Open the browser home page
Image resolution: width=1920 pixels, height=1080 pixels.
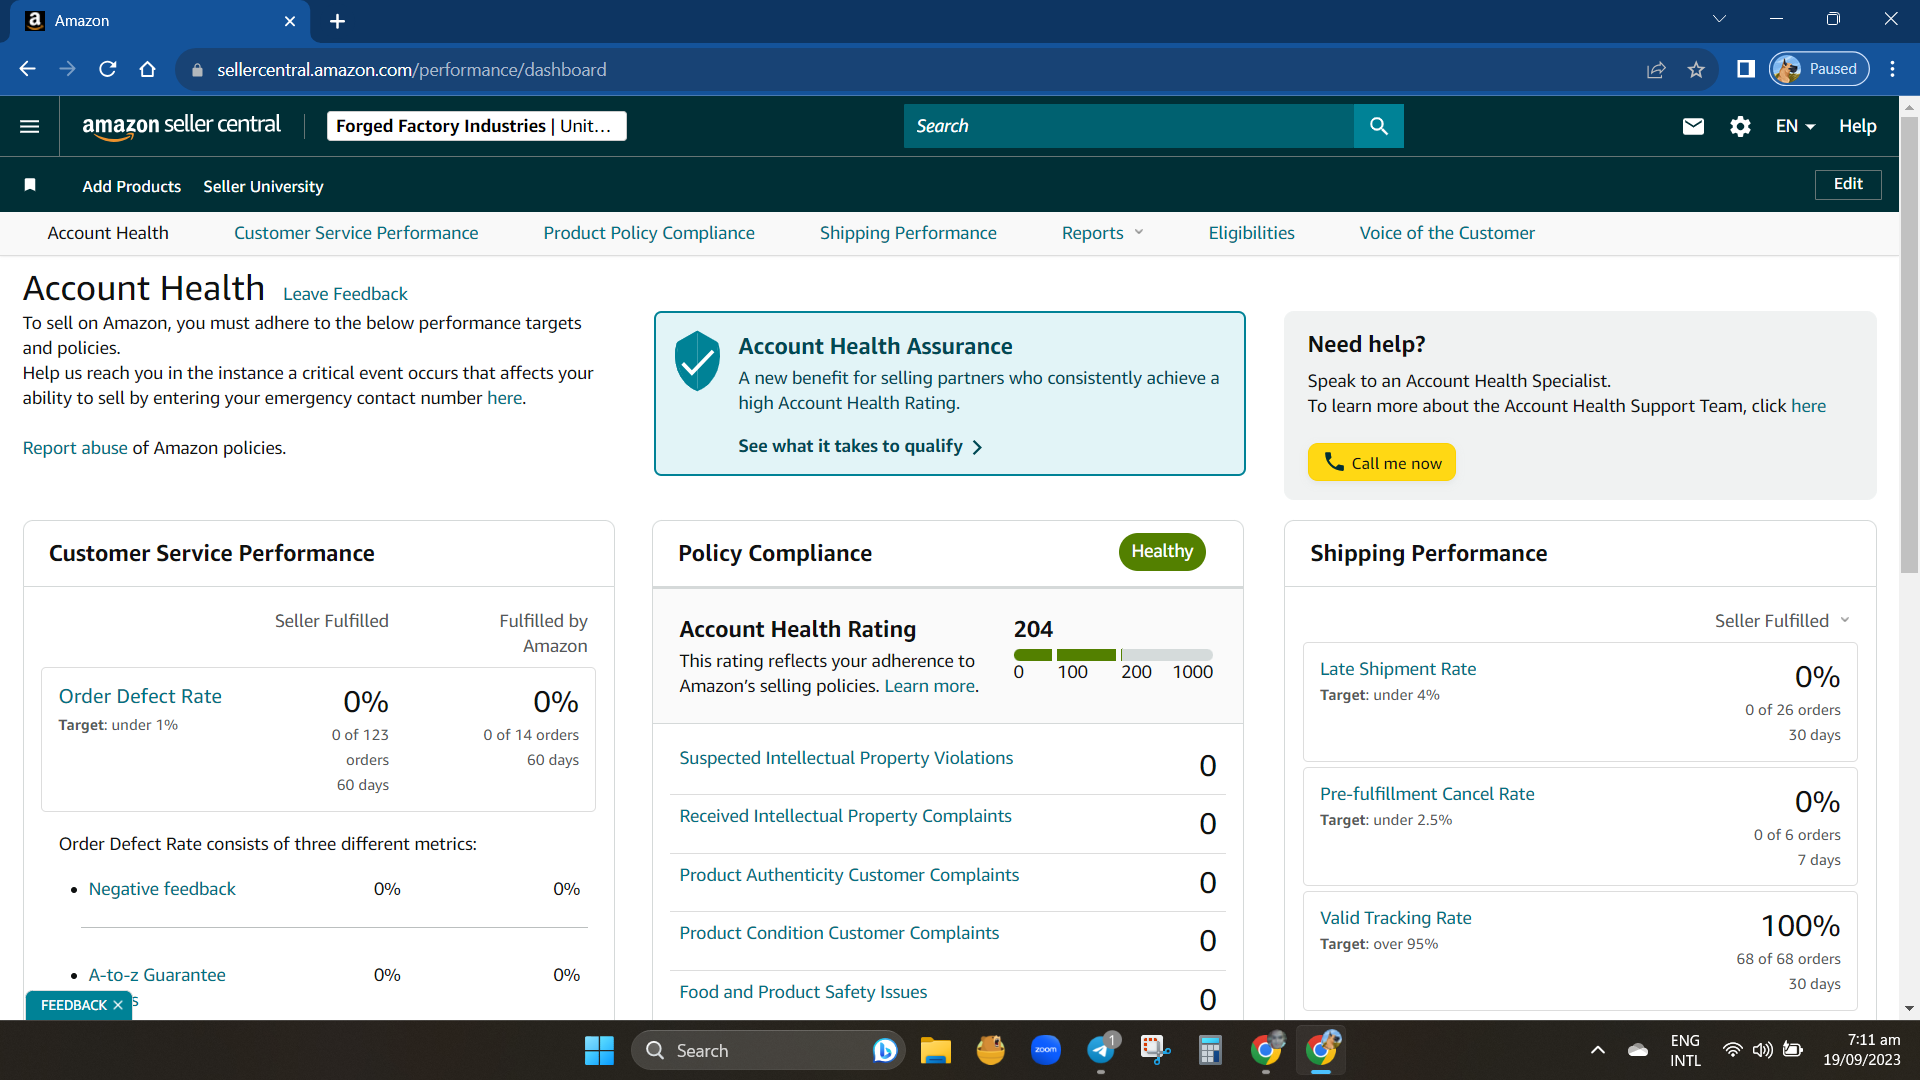[x=148, y=69]
